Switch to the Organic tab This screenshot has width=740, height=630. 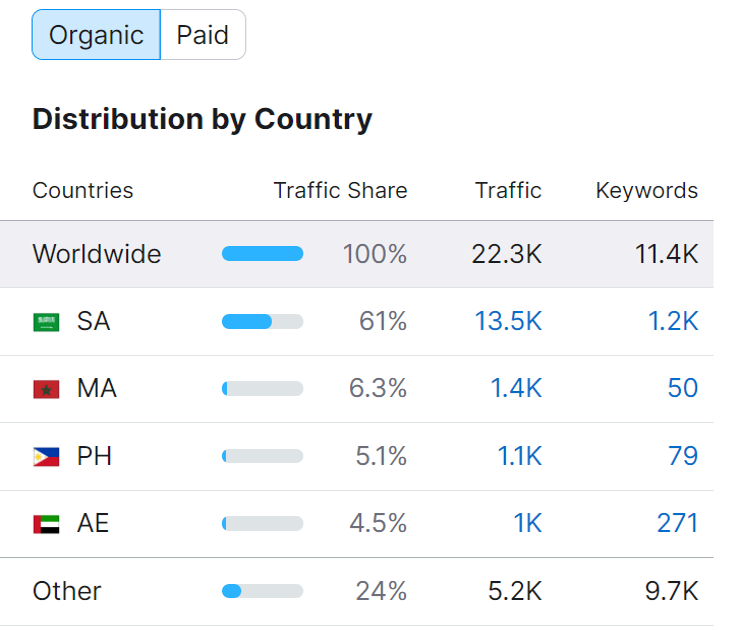(96, 35)
